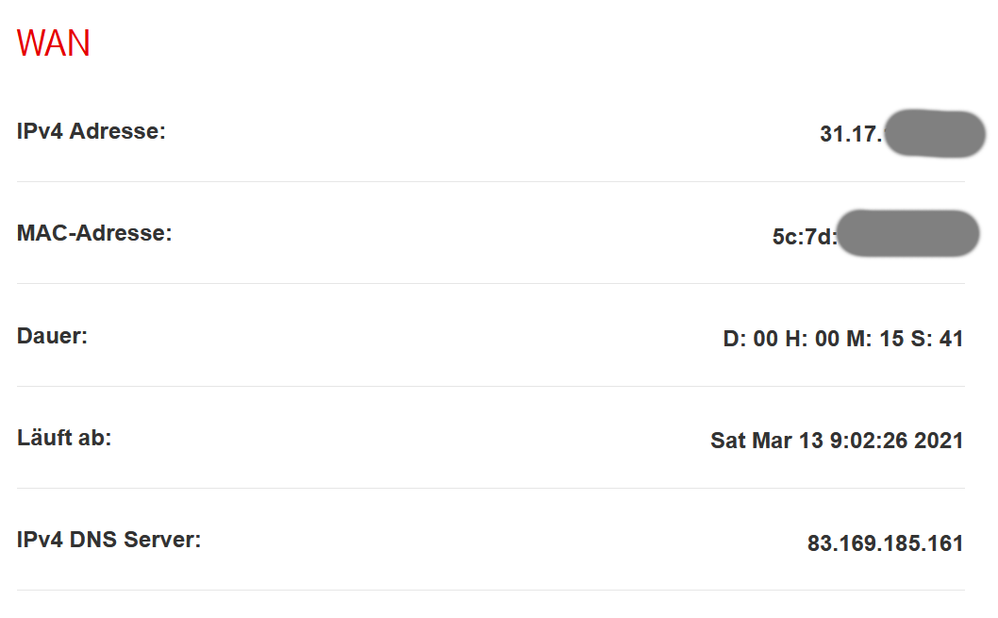
Task: Click the hours value H: 00
Action: 812,340
